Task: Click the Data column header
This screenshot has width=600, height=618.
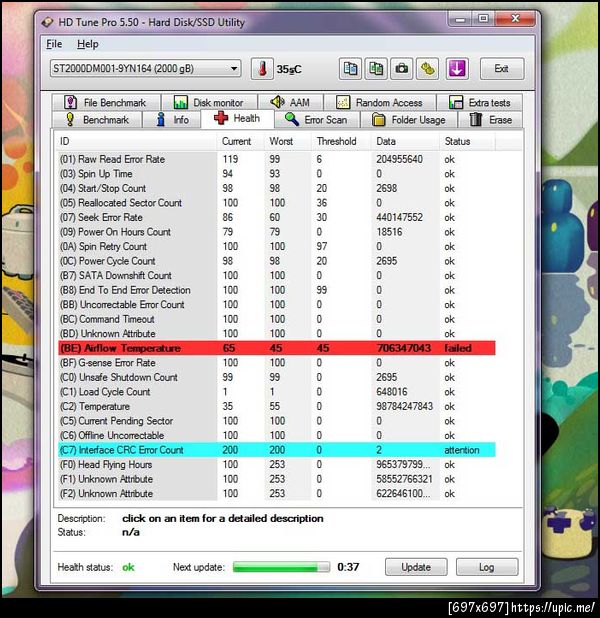Action: click(405, 141)
